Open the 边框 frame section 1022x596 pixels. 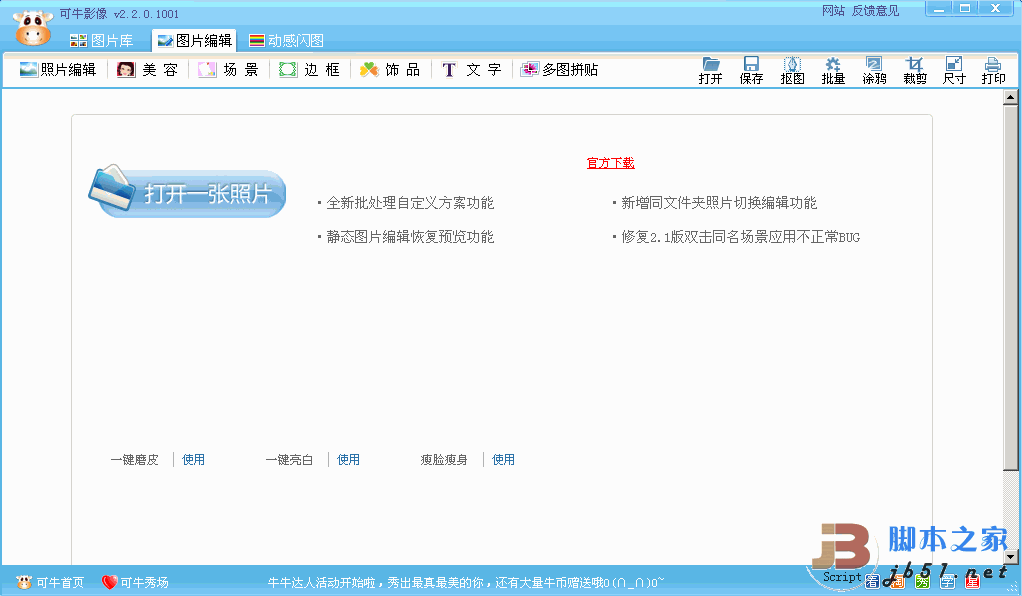click(x=309, y=70)
